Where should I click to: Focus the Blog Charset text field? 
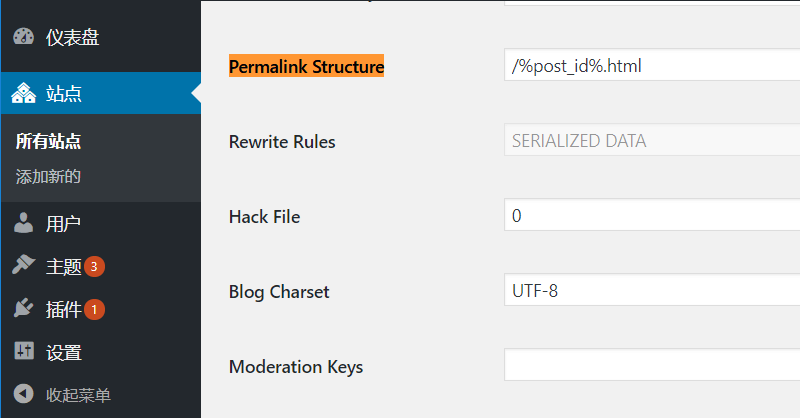click(x=652, y=291)
